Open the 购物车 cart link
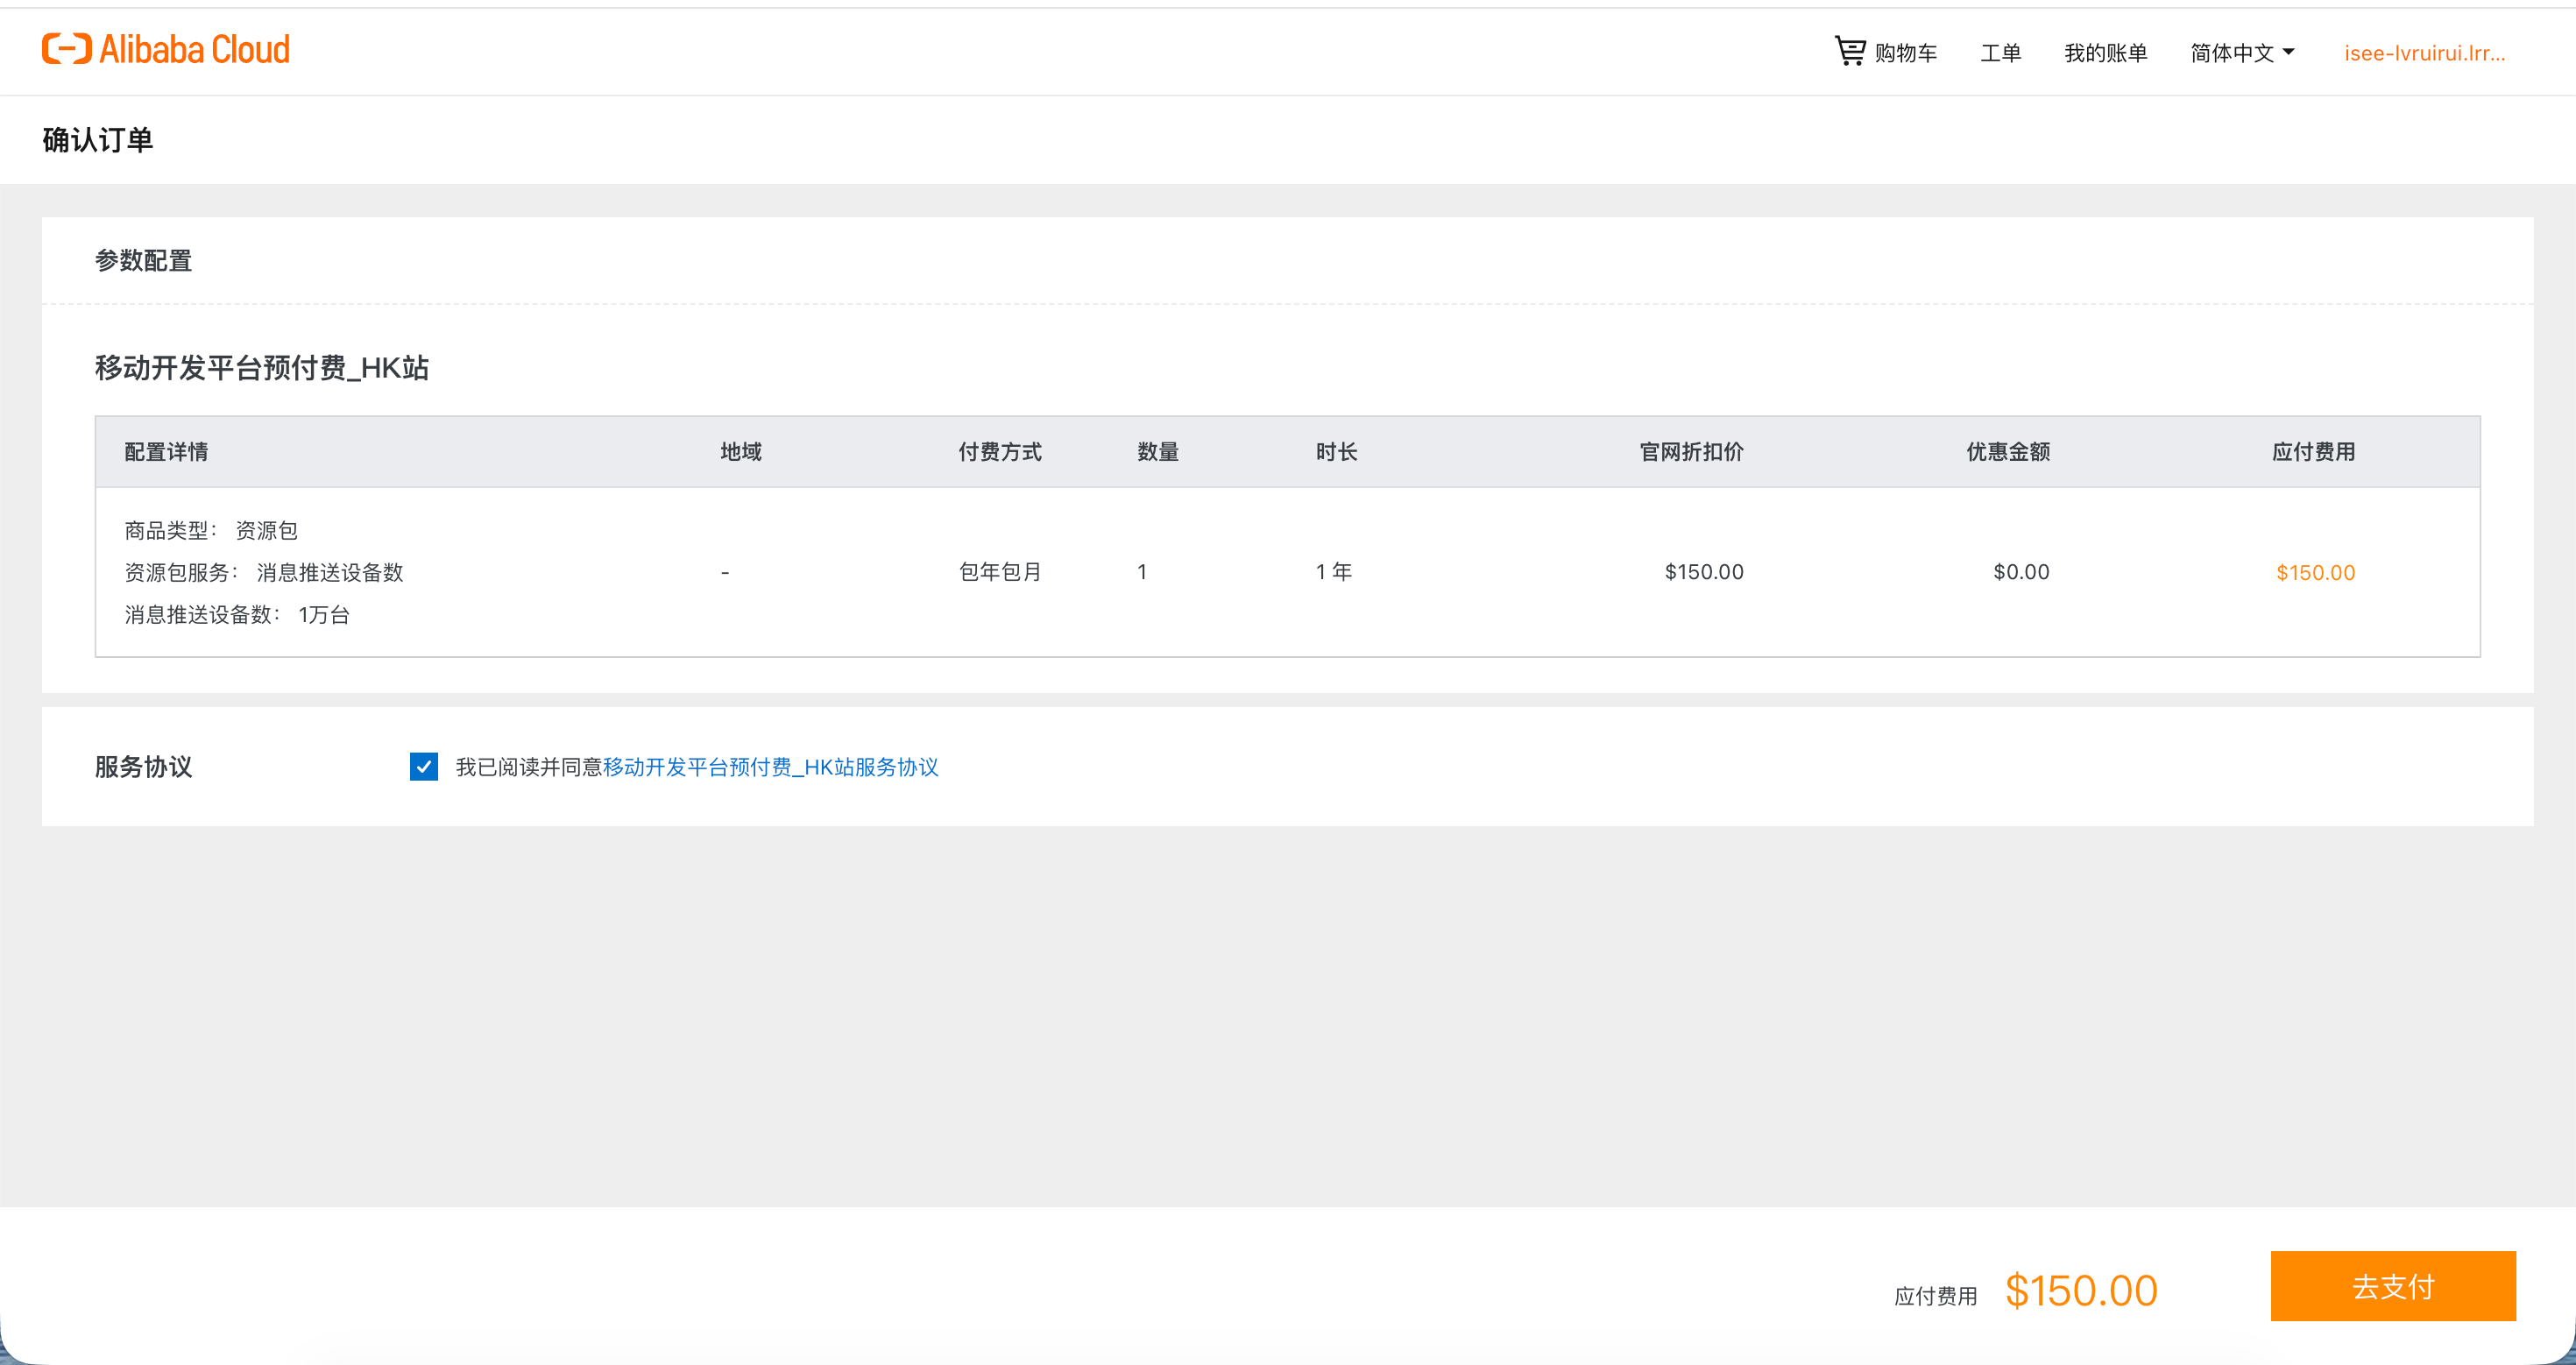The width and height of the screenshot is (2576, 1365). point(1905,53)
